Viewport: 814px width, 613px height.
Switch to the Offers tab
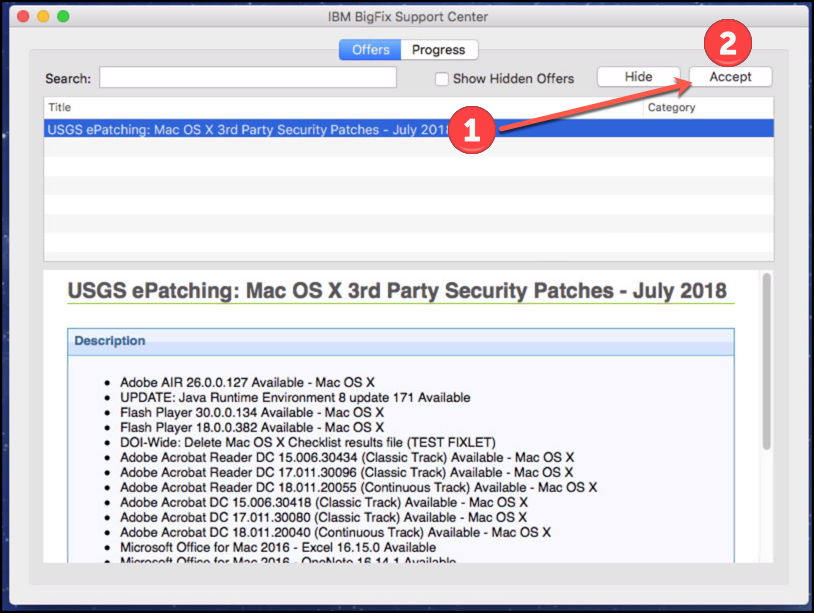(x=370, y=50)
